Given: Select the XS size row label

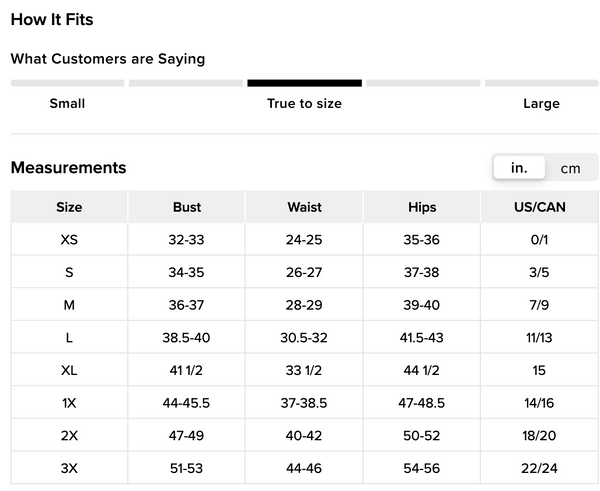Looking at the screenshot, I should pyautogui.click(x=69, y=240).
